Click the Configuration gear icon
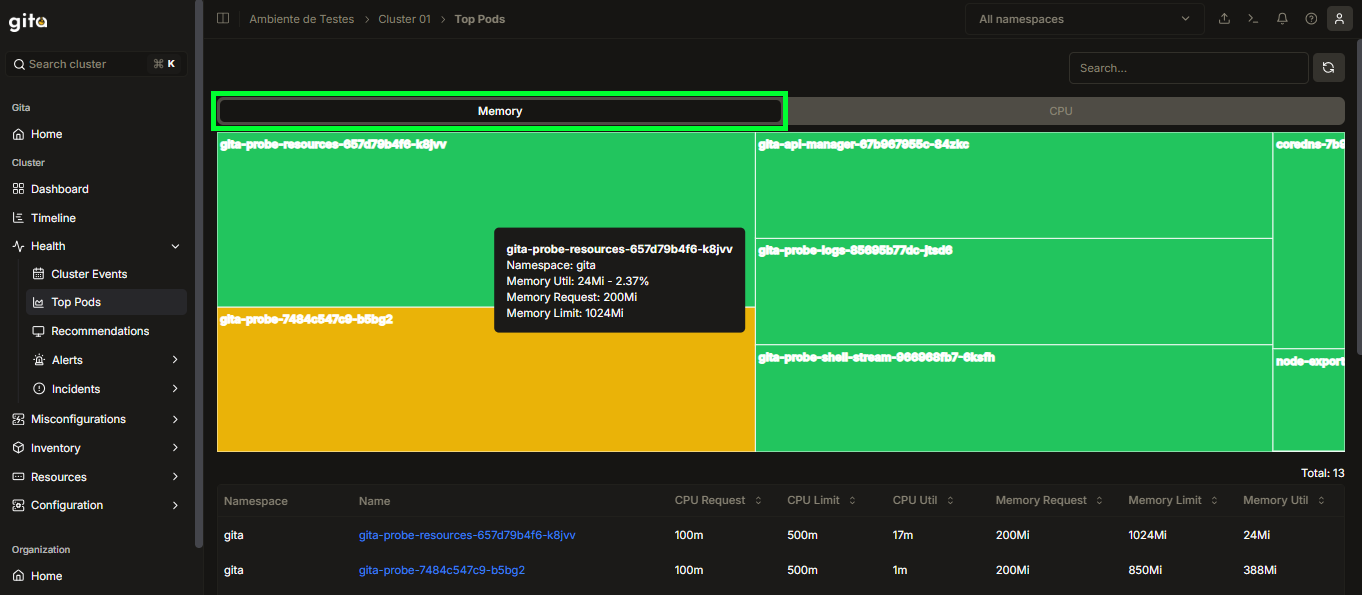This screenshot has width=1362, height=595. coord(19,505)
